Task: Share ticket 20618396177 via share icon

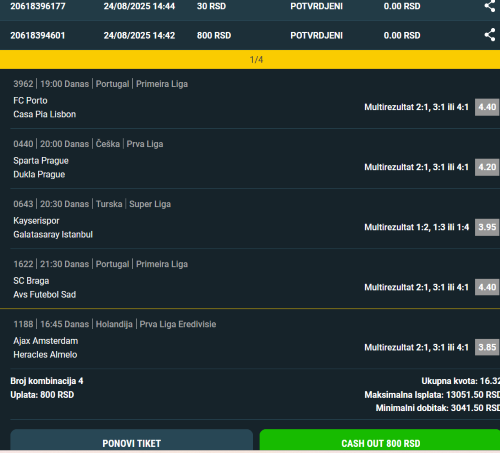Action: 489,6
